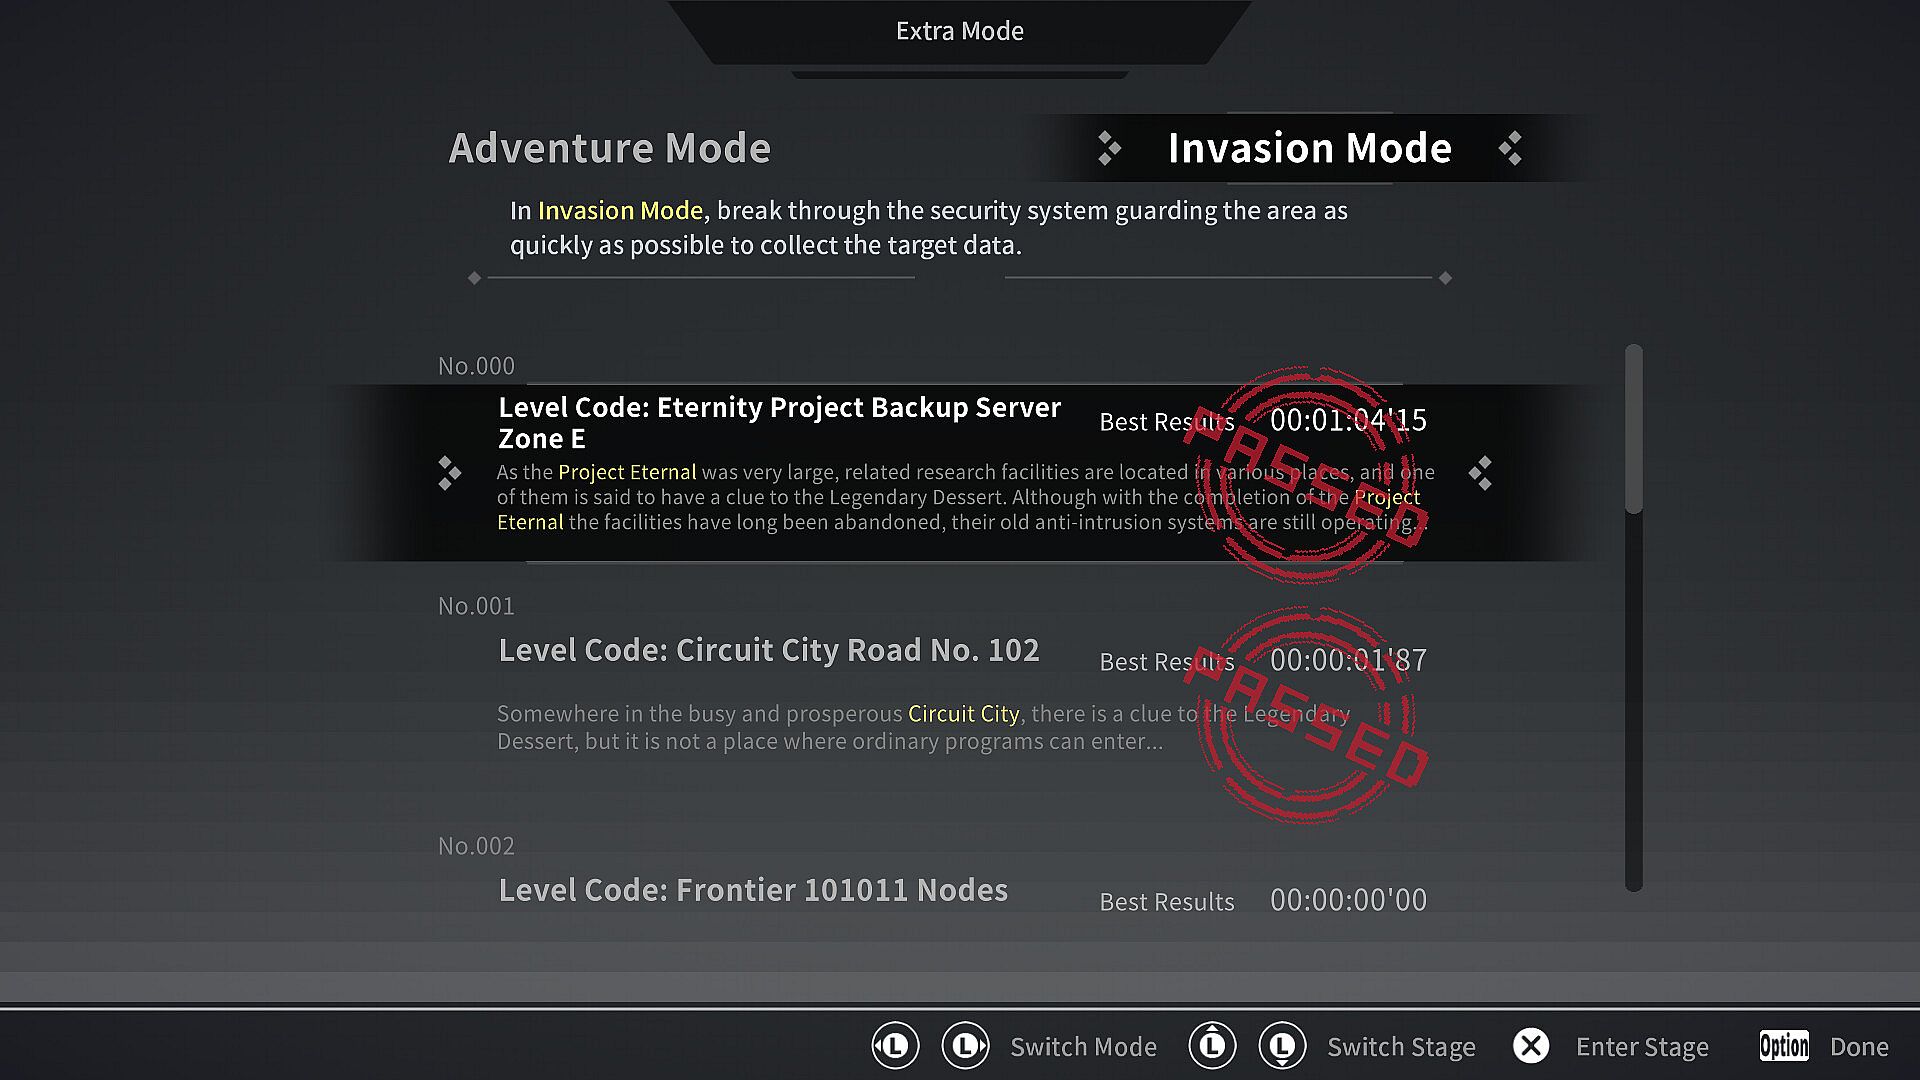Click the diamond arrow right of Invasion Mode
Screen dimensions: 1920x1080
click(x=1510, y=148)
